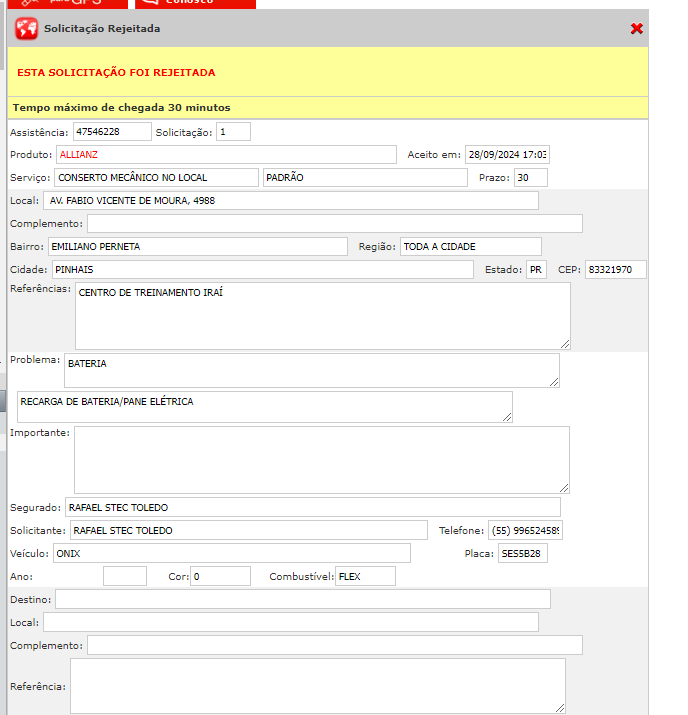
Task: Click the Telefone field
Action: point(525,531)
